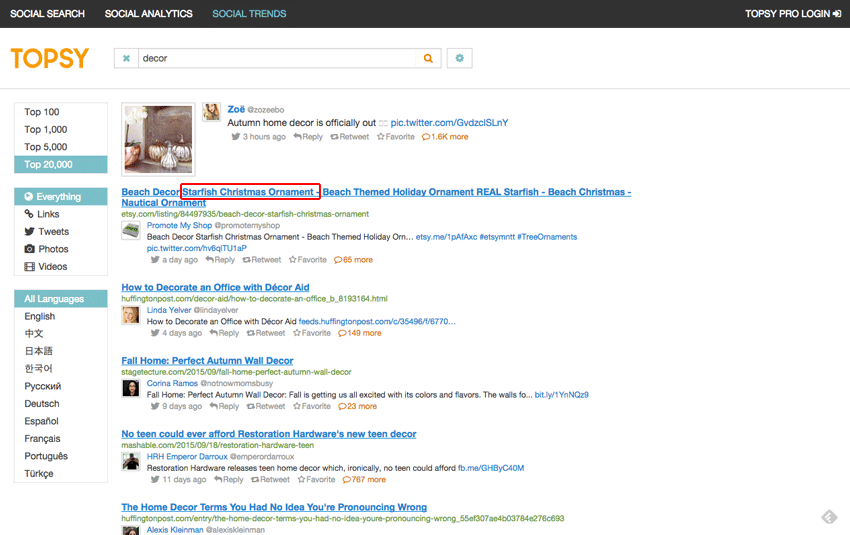The image size is (850, 535).
Task: Open Beach Decor Starfish Christmas Ornament link
Action: tap(376, 197)
